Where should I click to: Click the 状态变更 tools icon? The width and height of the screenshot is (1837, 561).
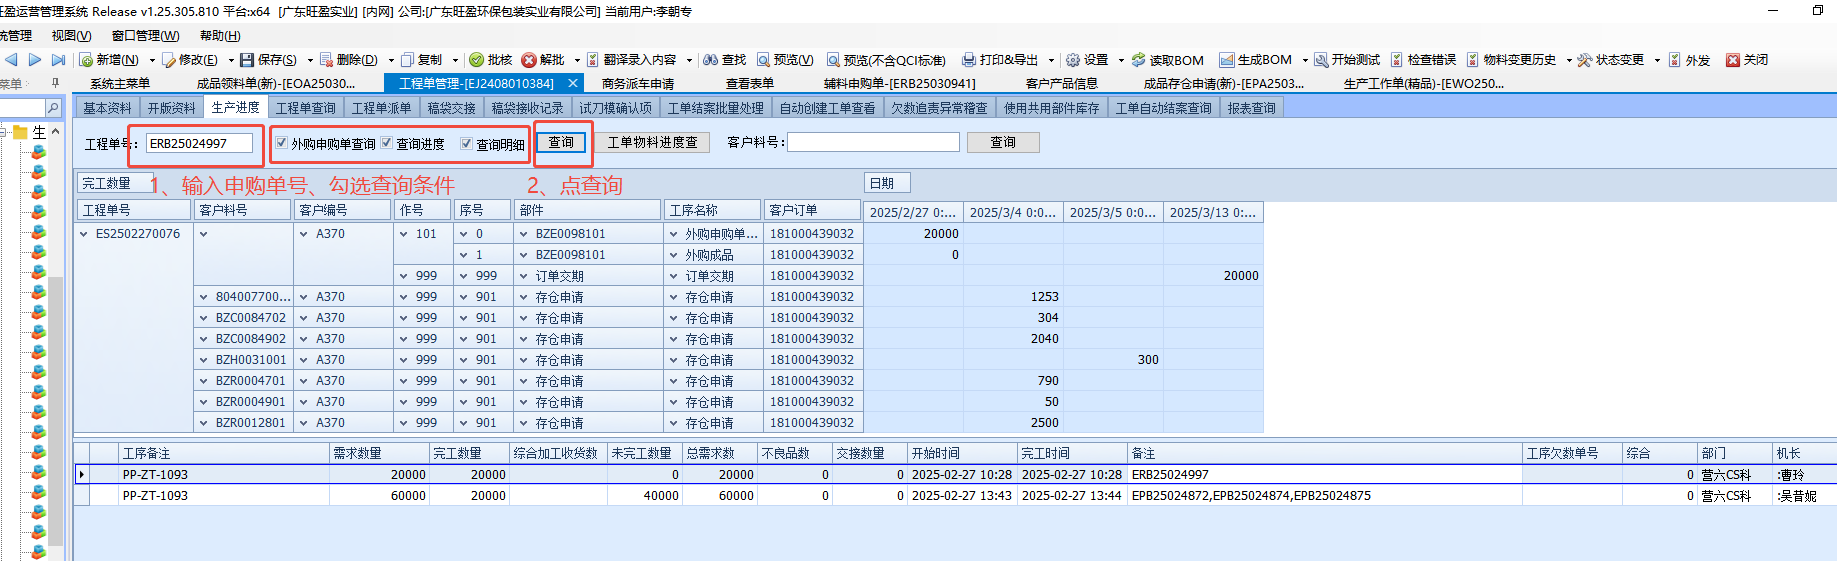point(1585,60)
